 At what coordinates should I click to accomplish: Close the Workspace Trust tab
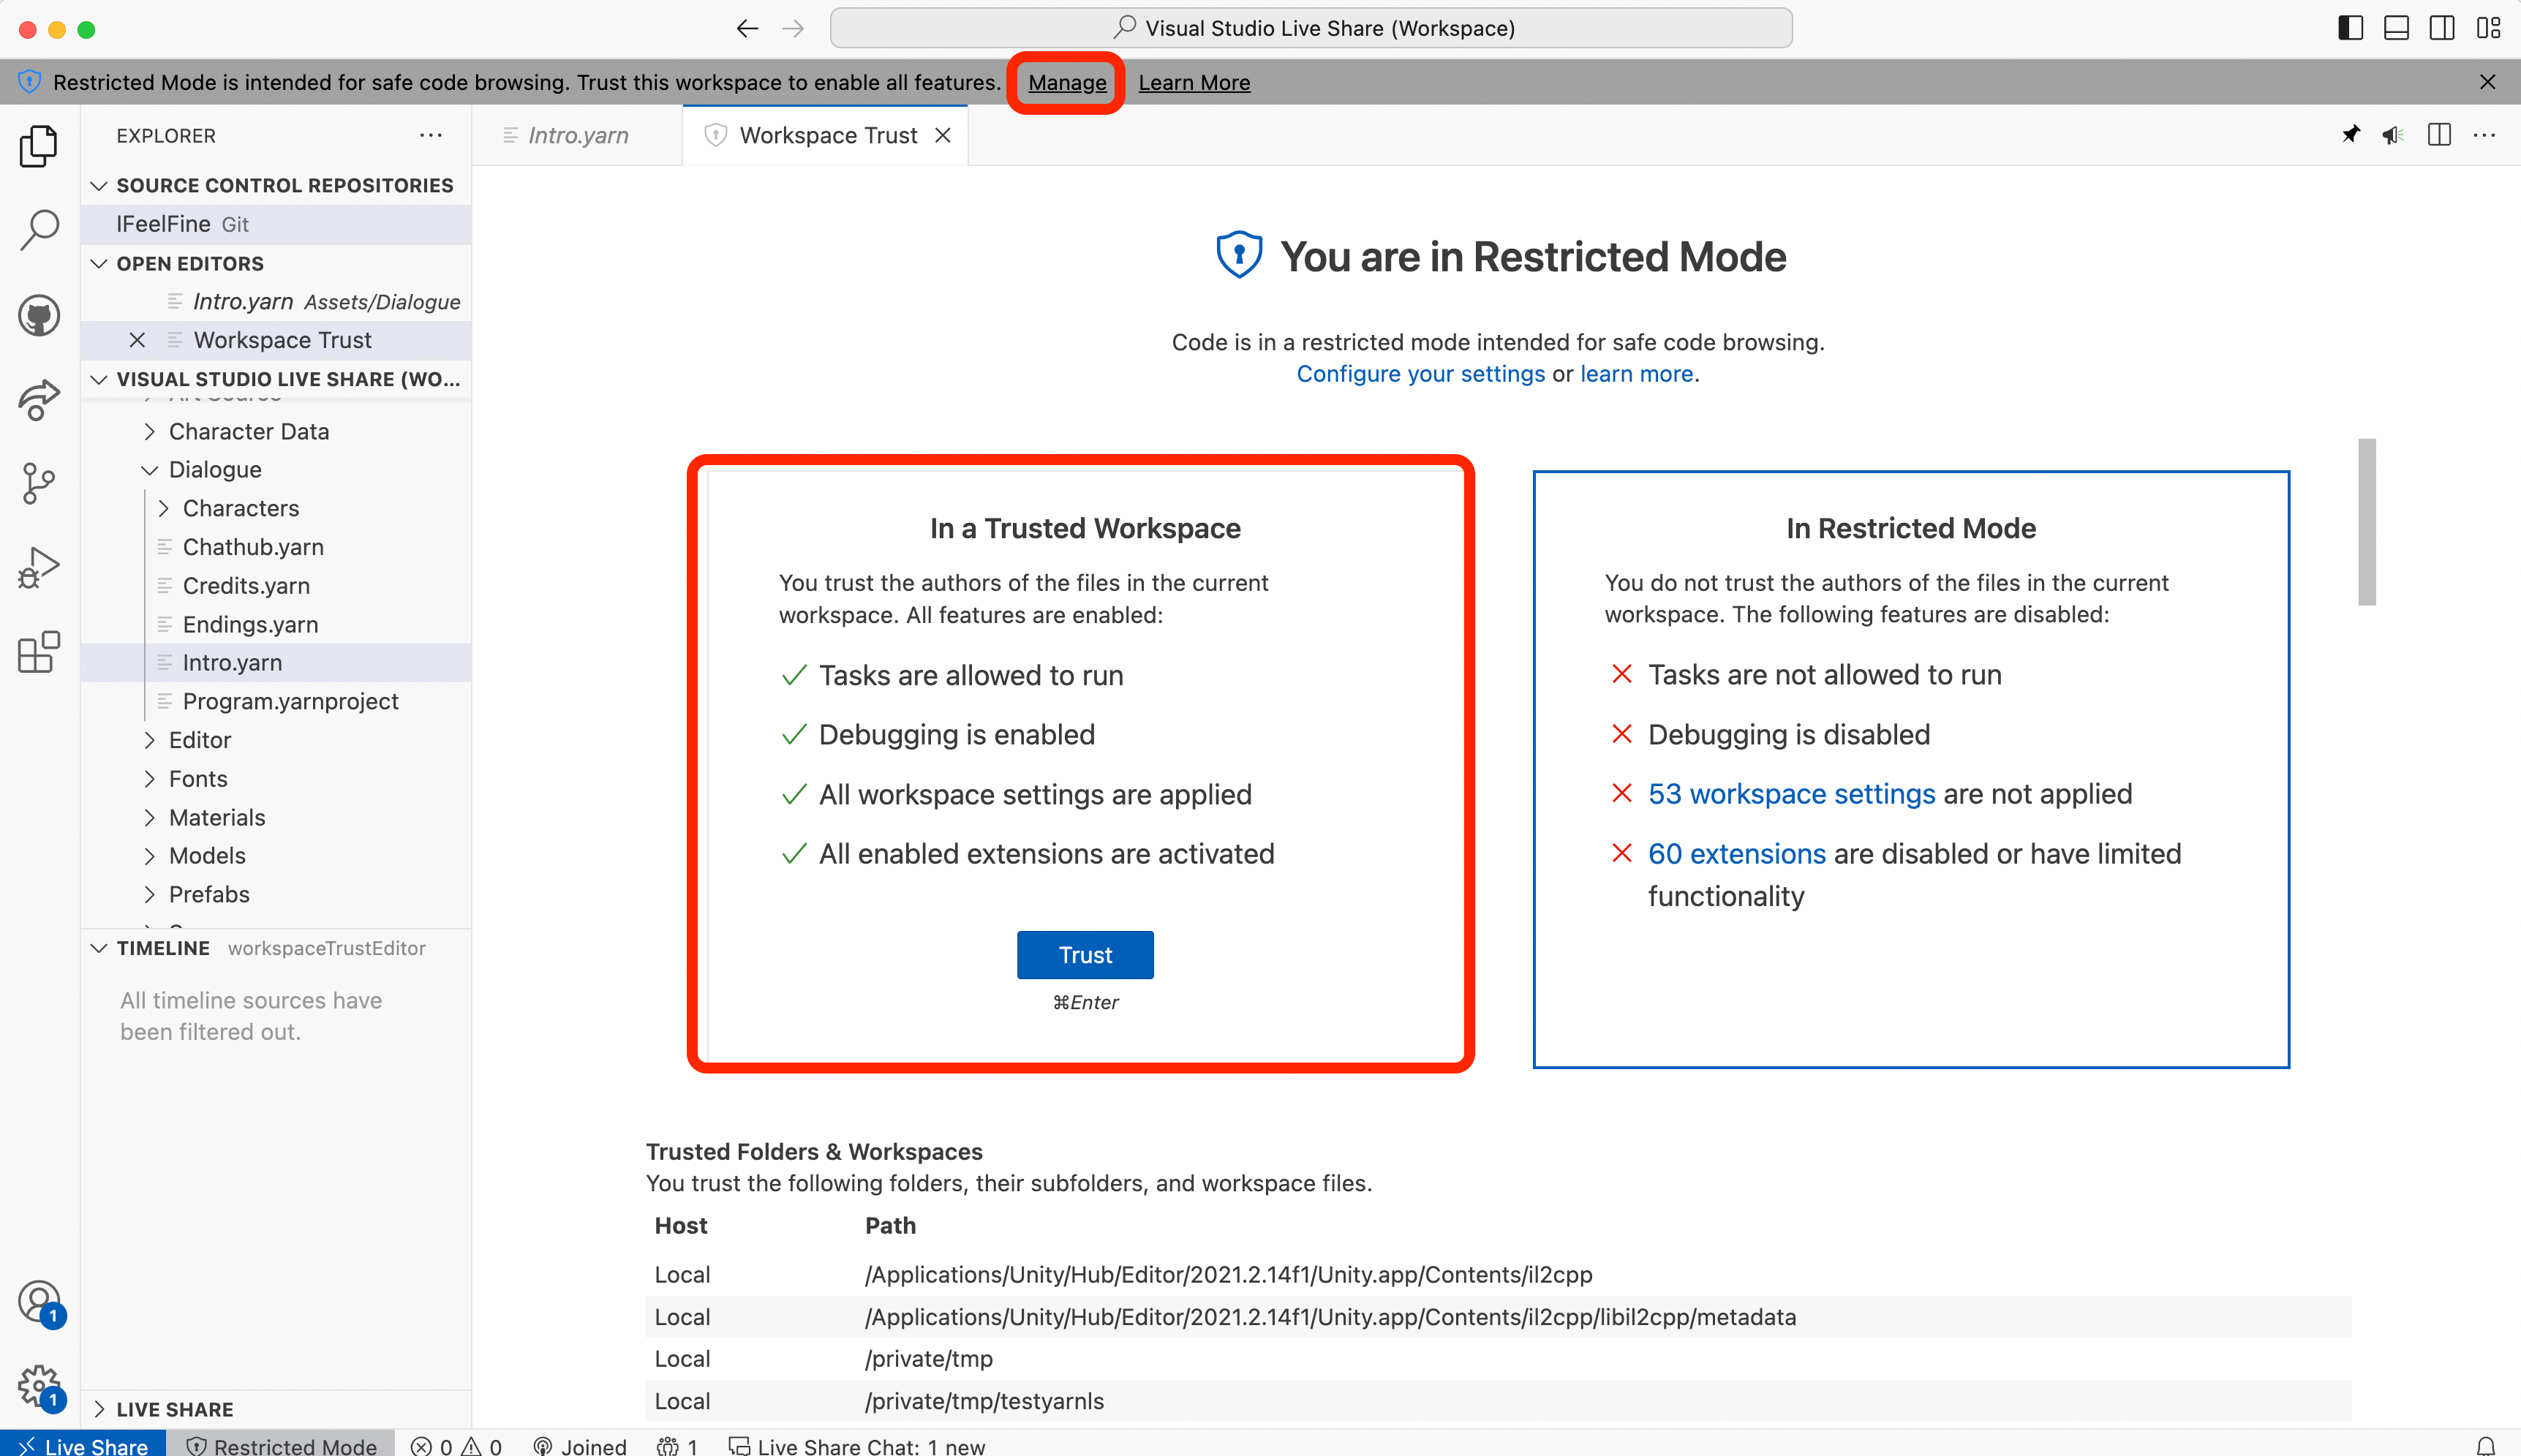tap(942, 135)
